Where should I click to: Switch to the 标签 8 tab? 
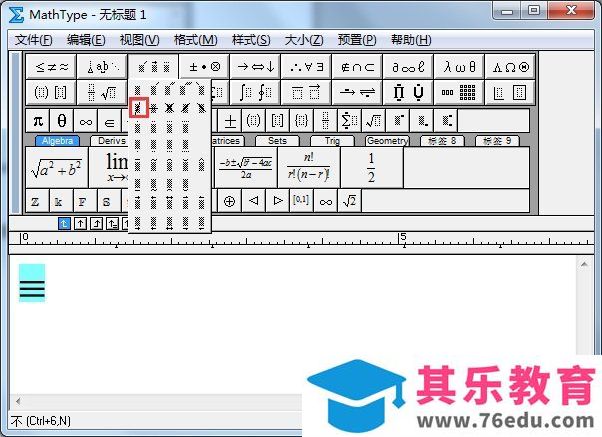pos(442,141)
